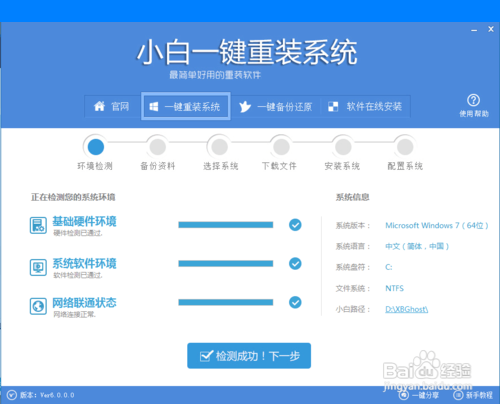Click the Microsoft Windows 7 (64位) text

click(437, 226)
